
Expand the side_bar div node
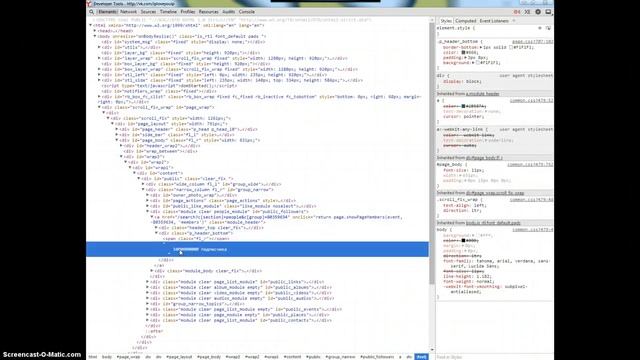pos(117,135)
